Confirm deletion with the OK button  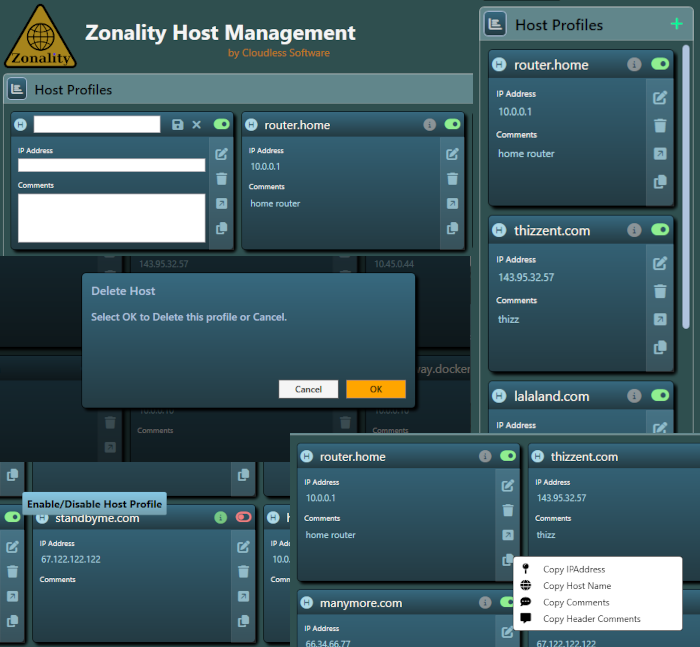[x=376, y=389]
